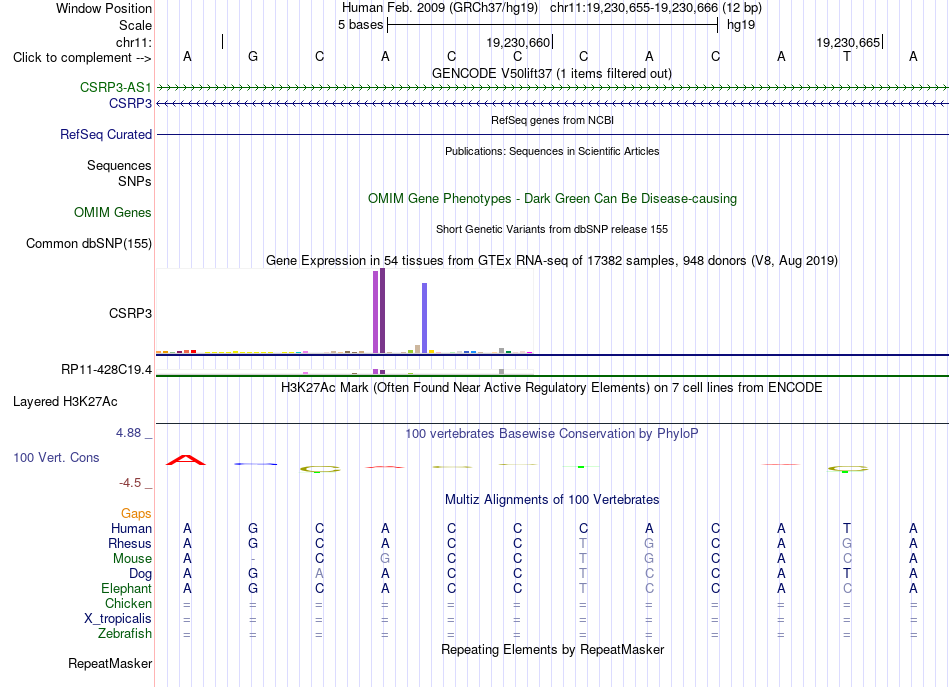The width and height of the screenshot is (950, 687).
Task: Click the hg19 label beside the scale bar
Action: (x=741, y=25)
